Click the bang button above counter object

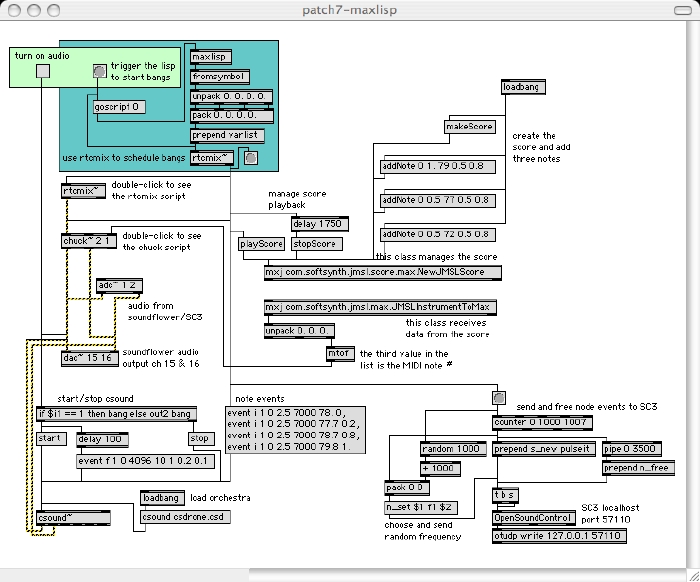(499, 398)
